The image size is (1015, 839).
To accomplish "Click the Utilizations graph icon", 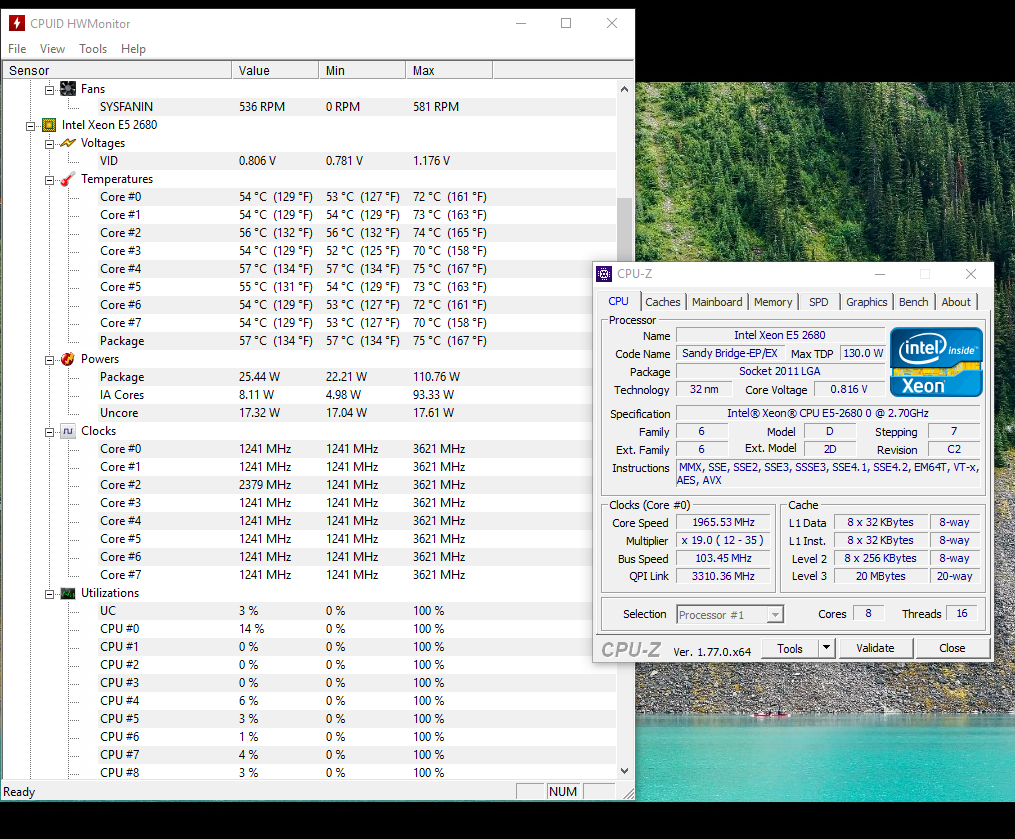I will 68,593.
